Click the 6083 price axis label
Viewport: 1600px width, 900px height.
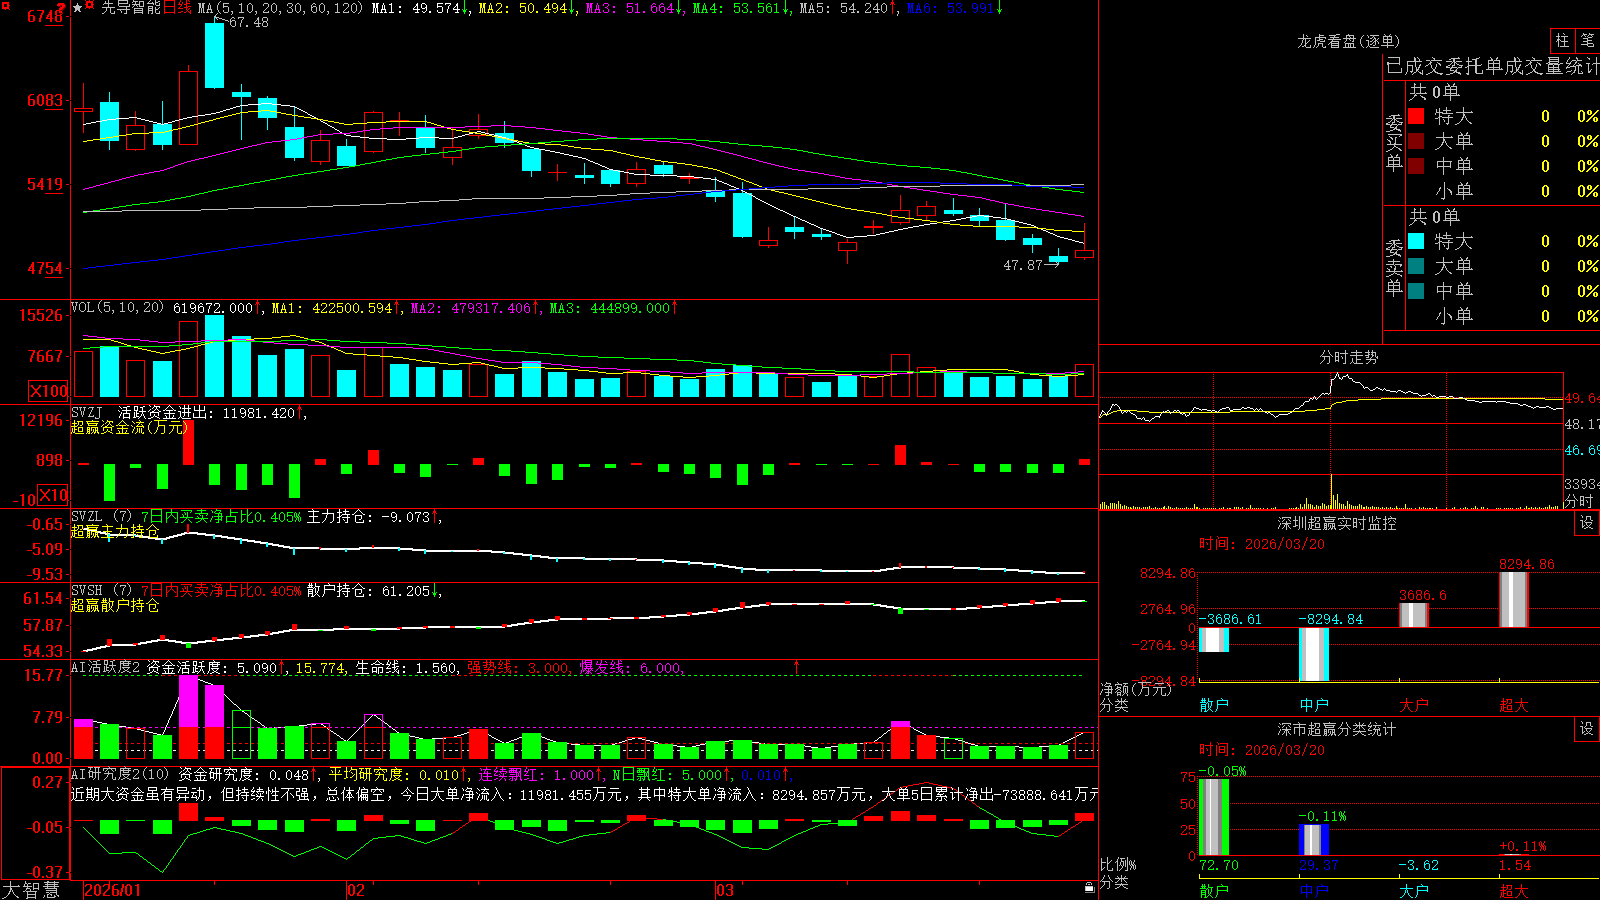[44, 100]
